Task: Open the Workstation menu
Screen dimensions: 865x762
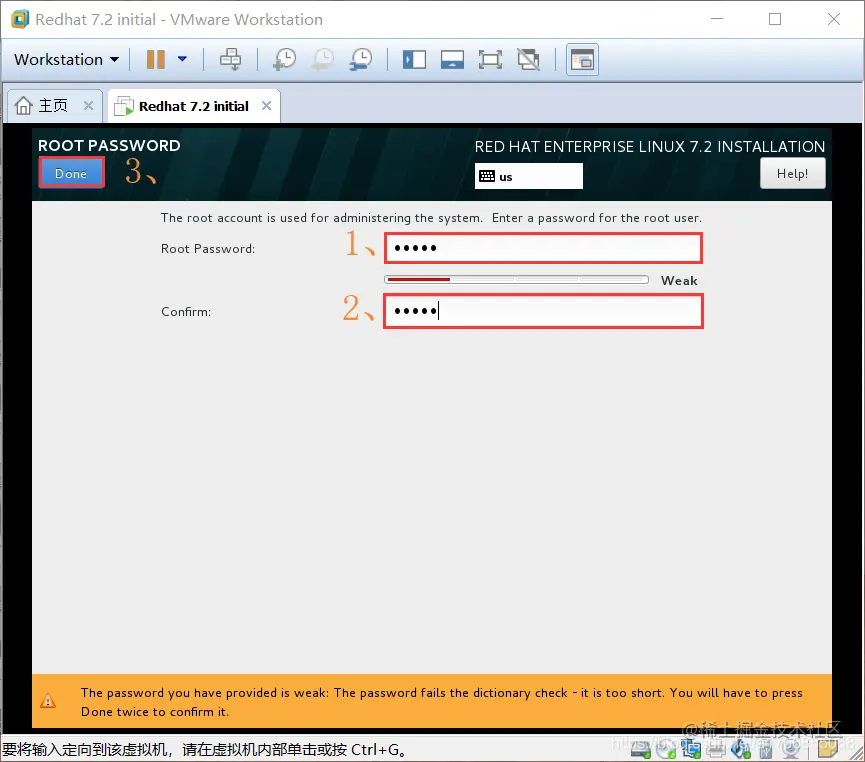Action: (66, 59)
